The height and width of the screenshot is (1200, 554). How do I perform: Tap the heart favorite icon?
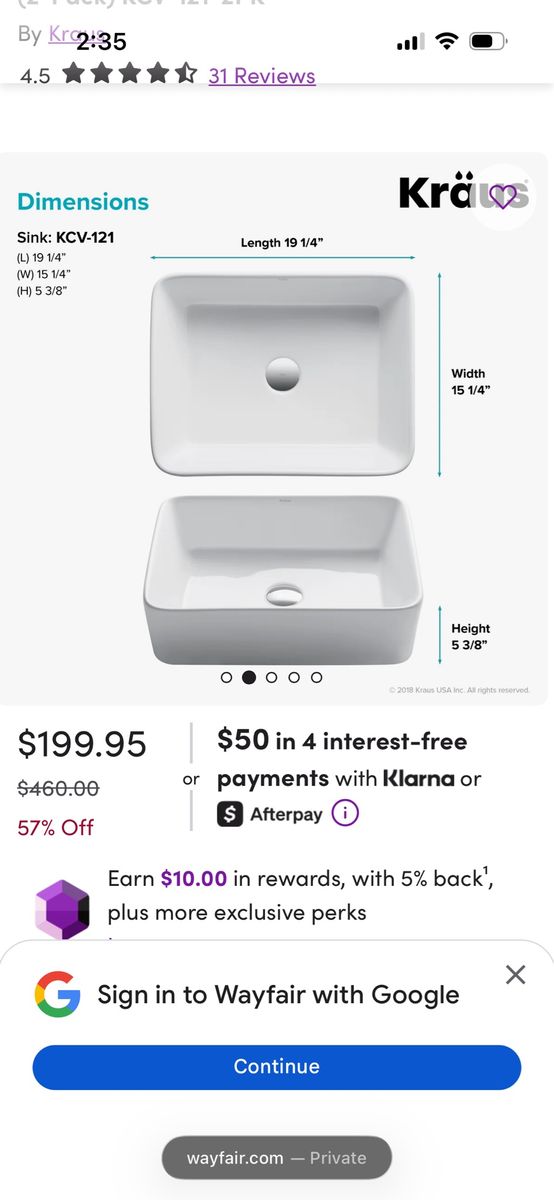(503, 196)
